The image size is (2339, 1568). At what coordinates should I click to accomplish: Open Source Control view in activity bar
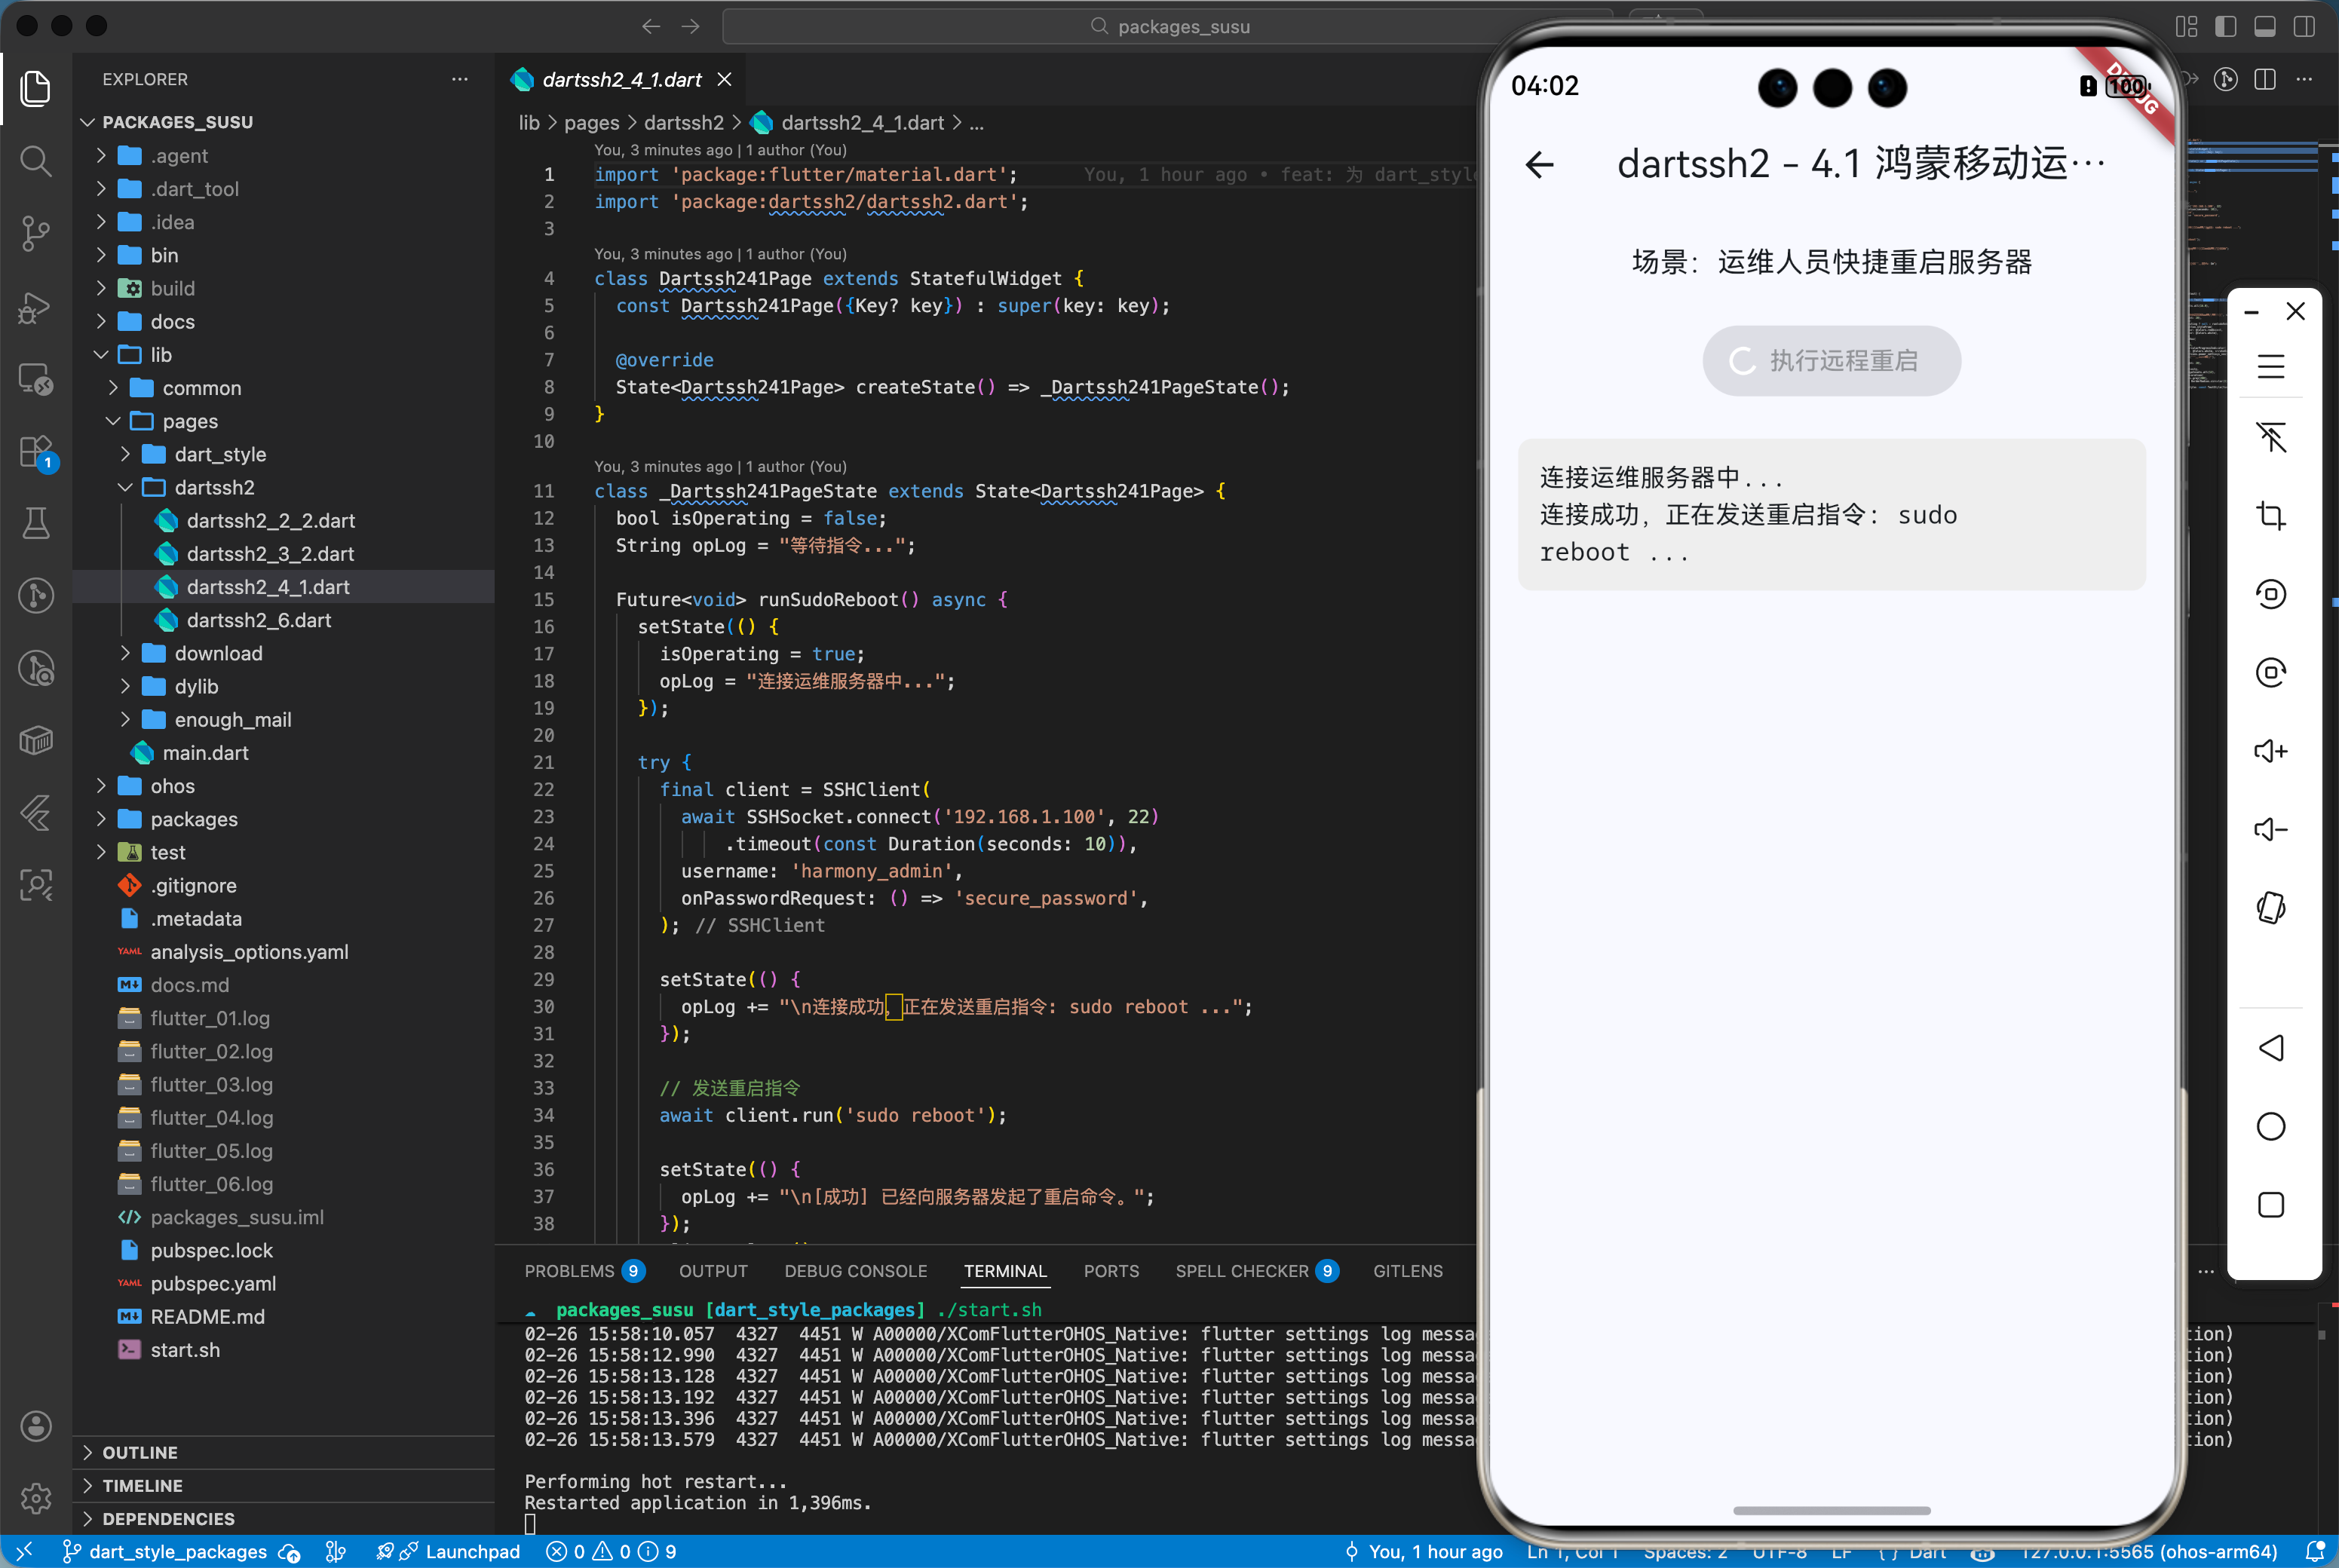pyautogui.click(x=36, y=234)
